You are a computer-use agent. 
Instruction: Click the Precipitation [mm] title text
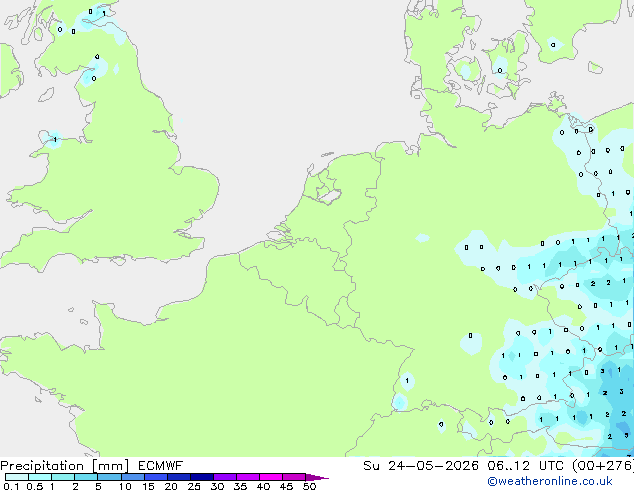(x=64, y=466)
